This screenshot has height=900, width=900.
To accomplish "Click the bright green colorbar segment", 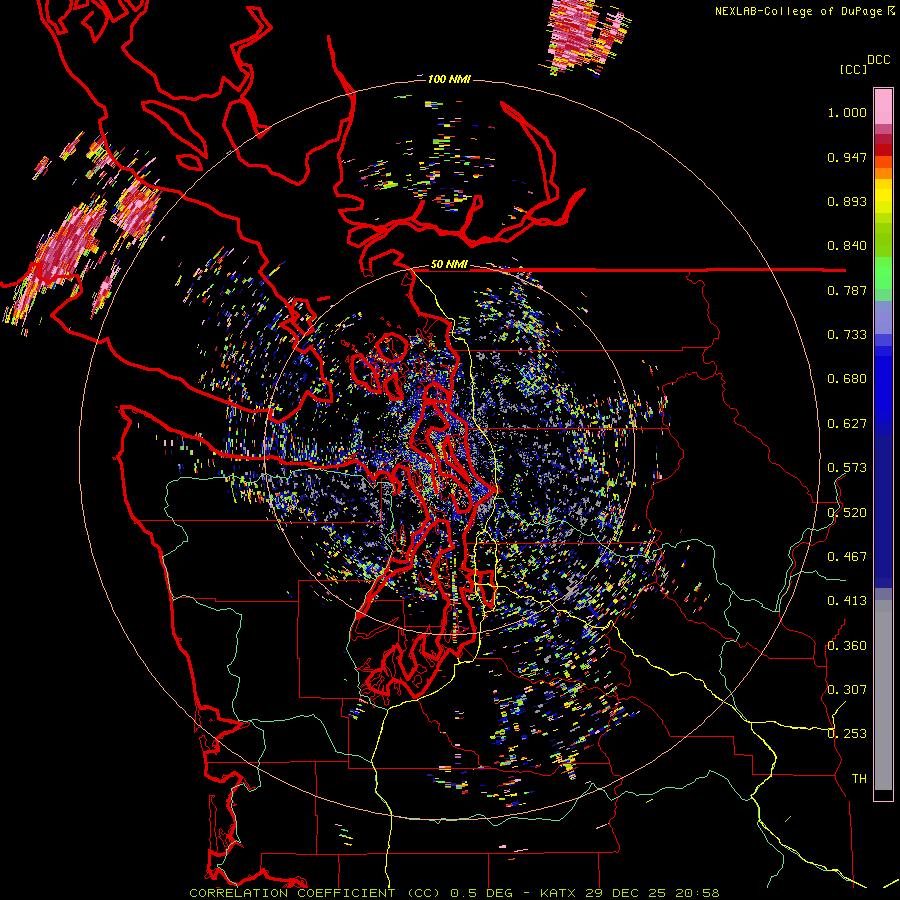I will (883, 273).
